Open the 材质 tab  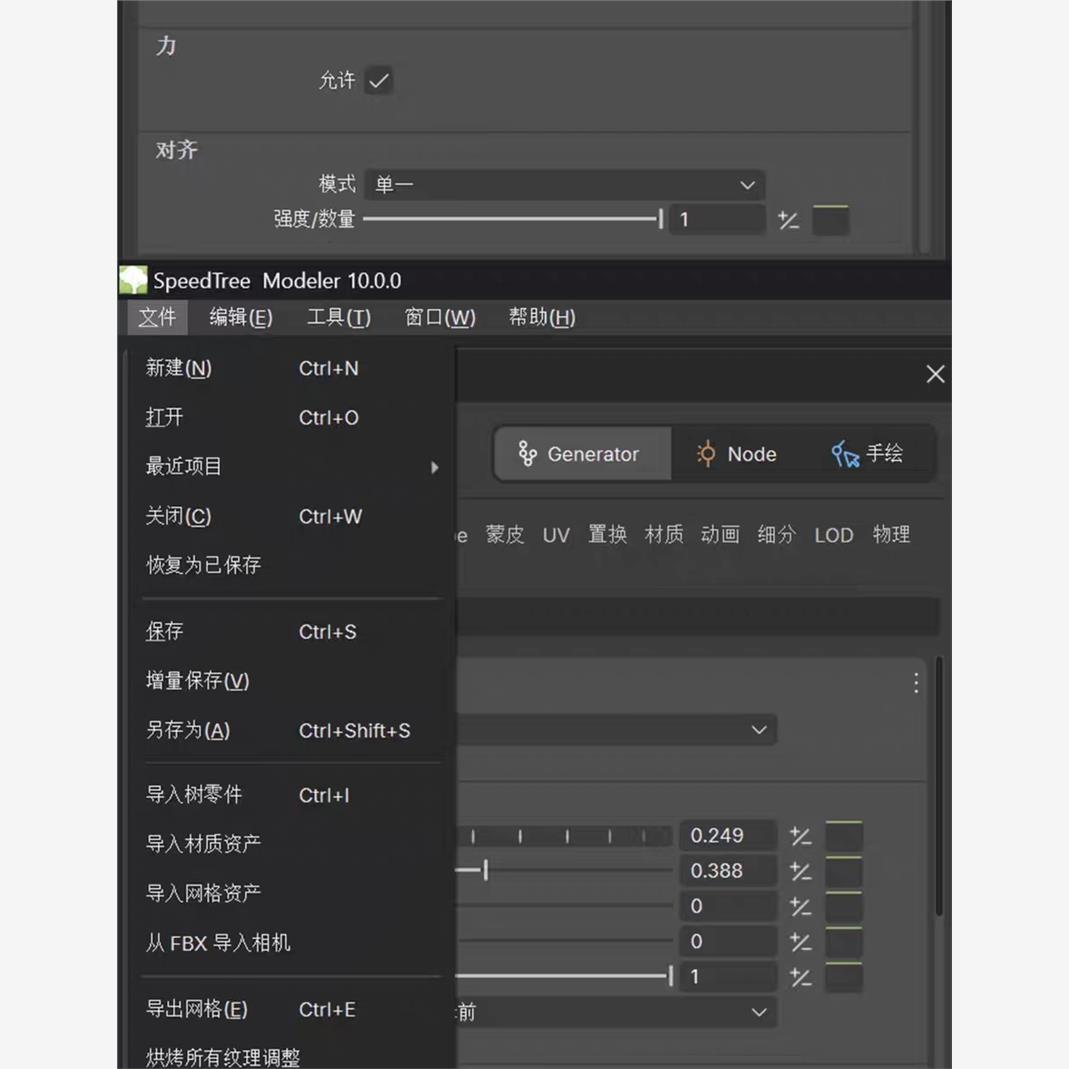[664, 534]
